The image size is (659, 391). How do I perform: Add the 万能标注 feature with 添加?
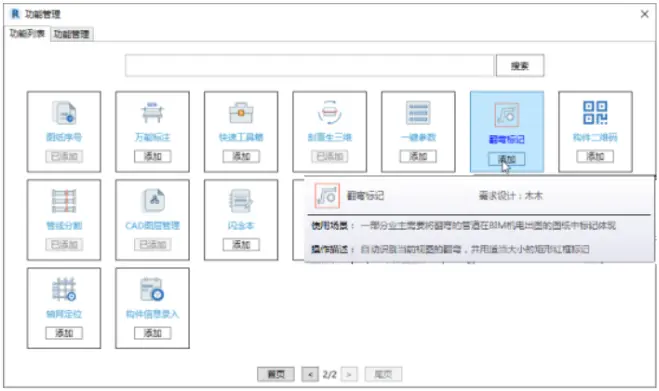153,156
